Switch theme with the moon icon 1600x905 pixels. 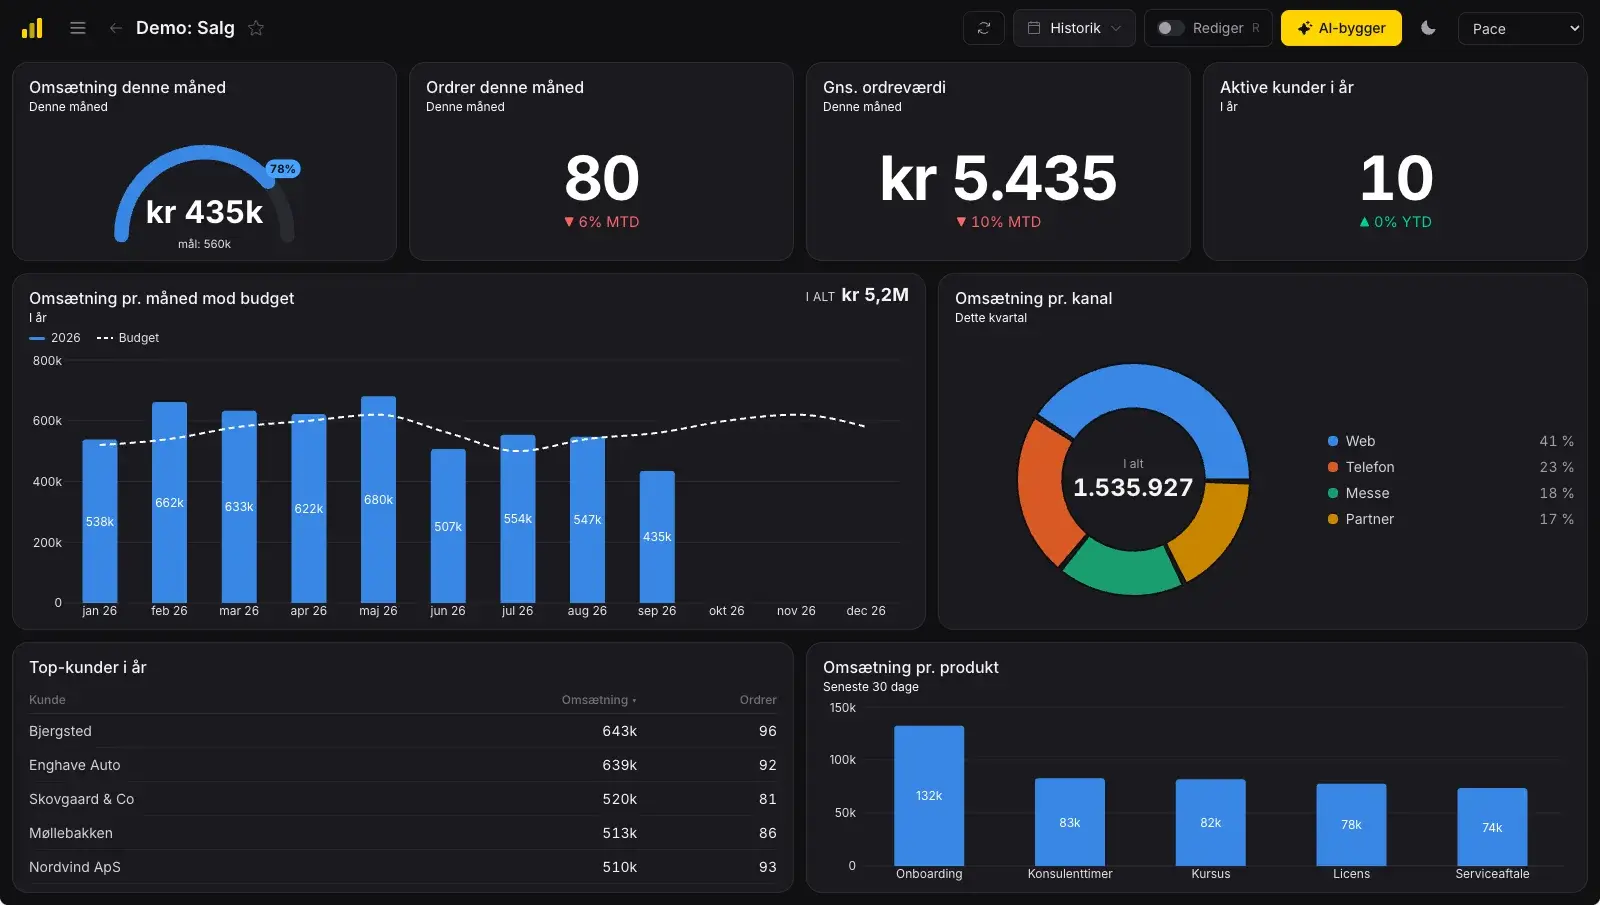(1428, 28)
